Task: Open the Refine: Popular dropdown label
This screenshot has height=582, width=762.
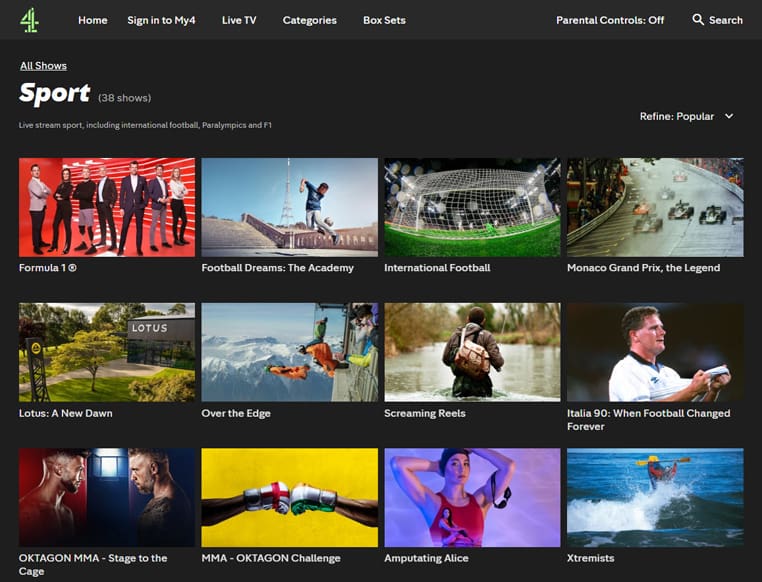Action: click(x=676, y=117)
